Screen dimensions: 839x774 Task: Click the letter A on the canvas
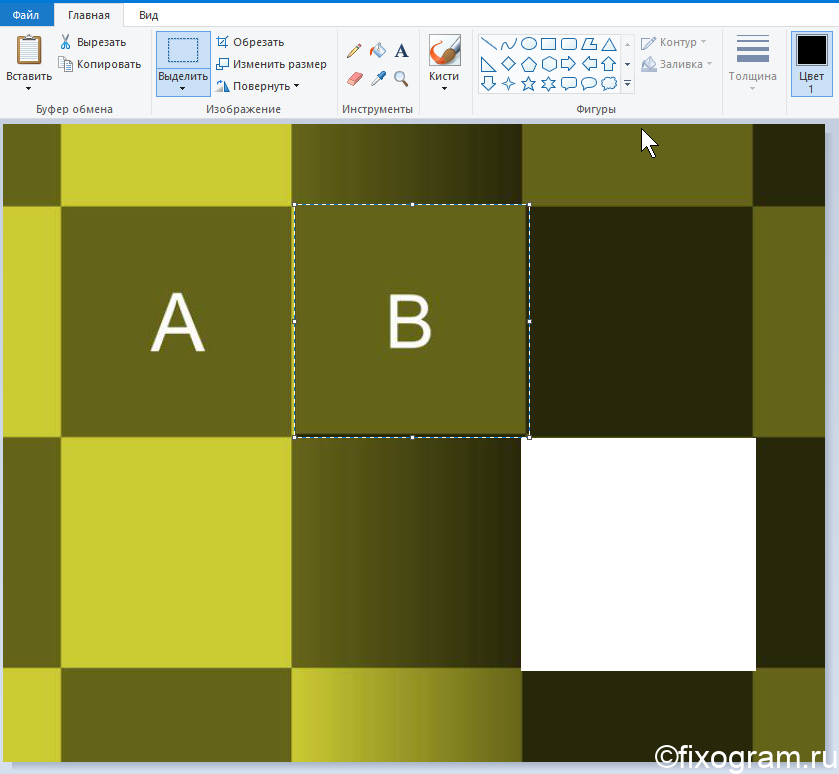(x=178, y=322)
